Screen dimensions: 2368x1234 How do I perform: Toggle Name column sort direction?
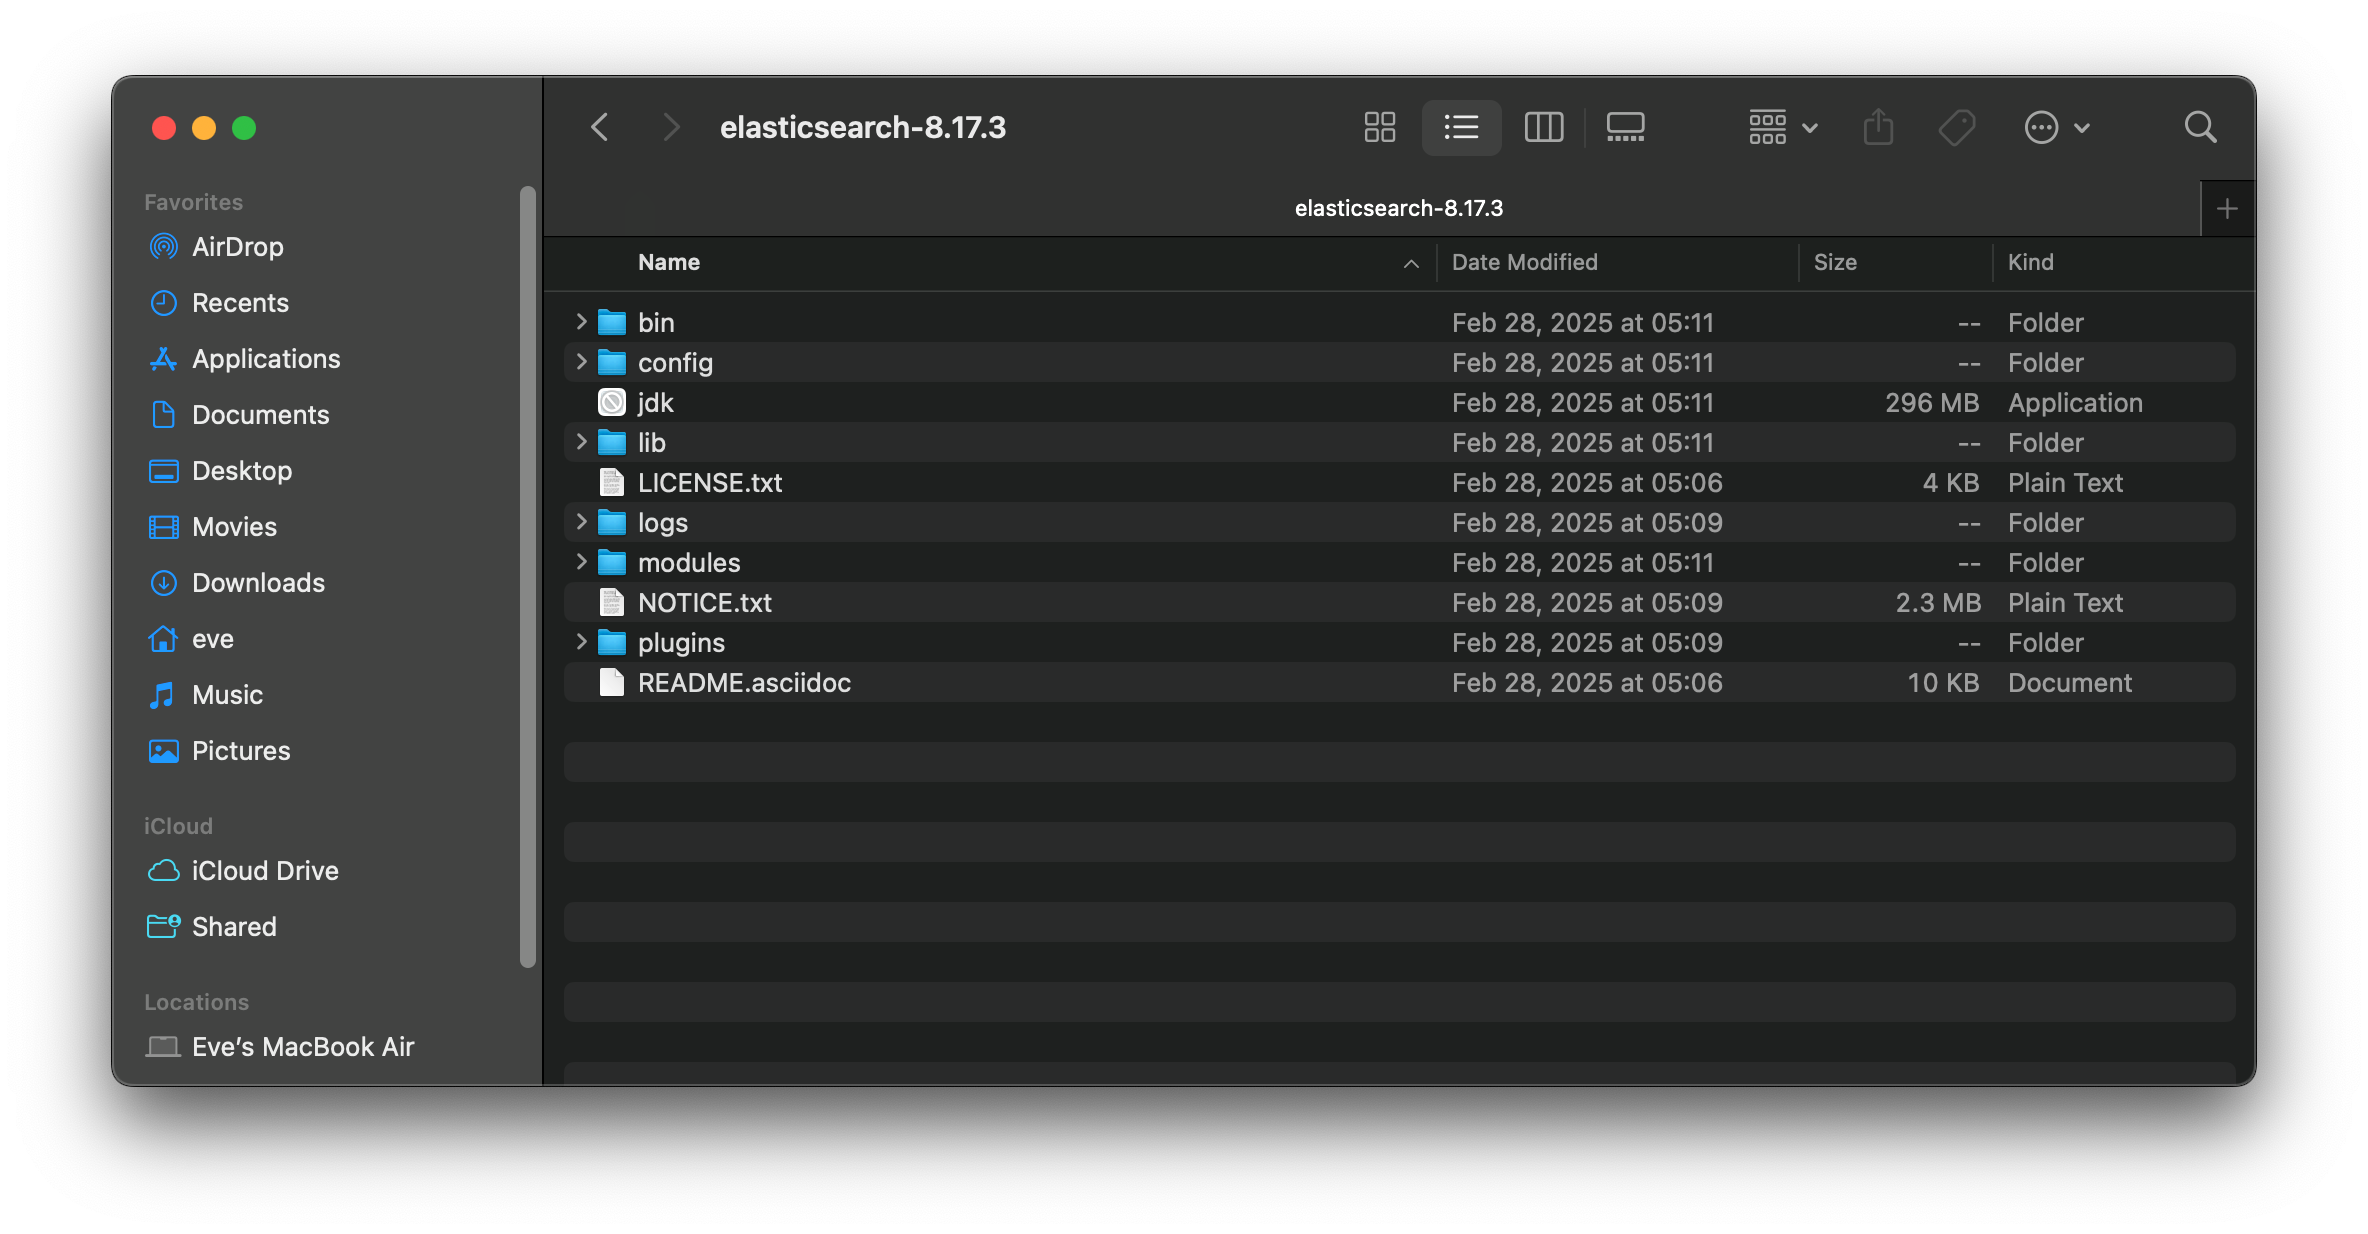(x=668, y=262)
